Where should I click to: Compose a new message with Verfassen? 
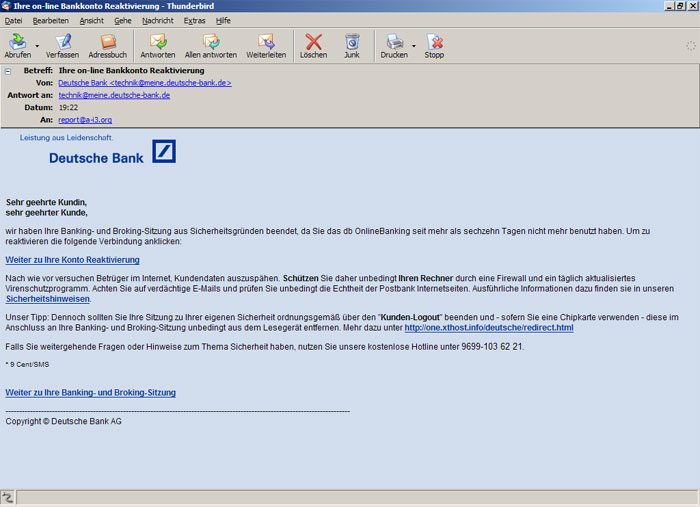click(x=62, y=46)
